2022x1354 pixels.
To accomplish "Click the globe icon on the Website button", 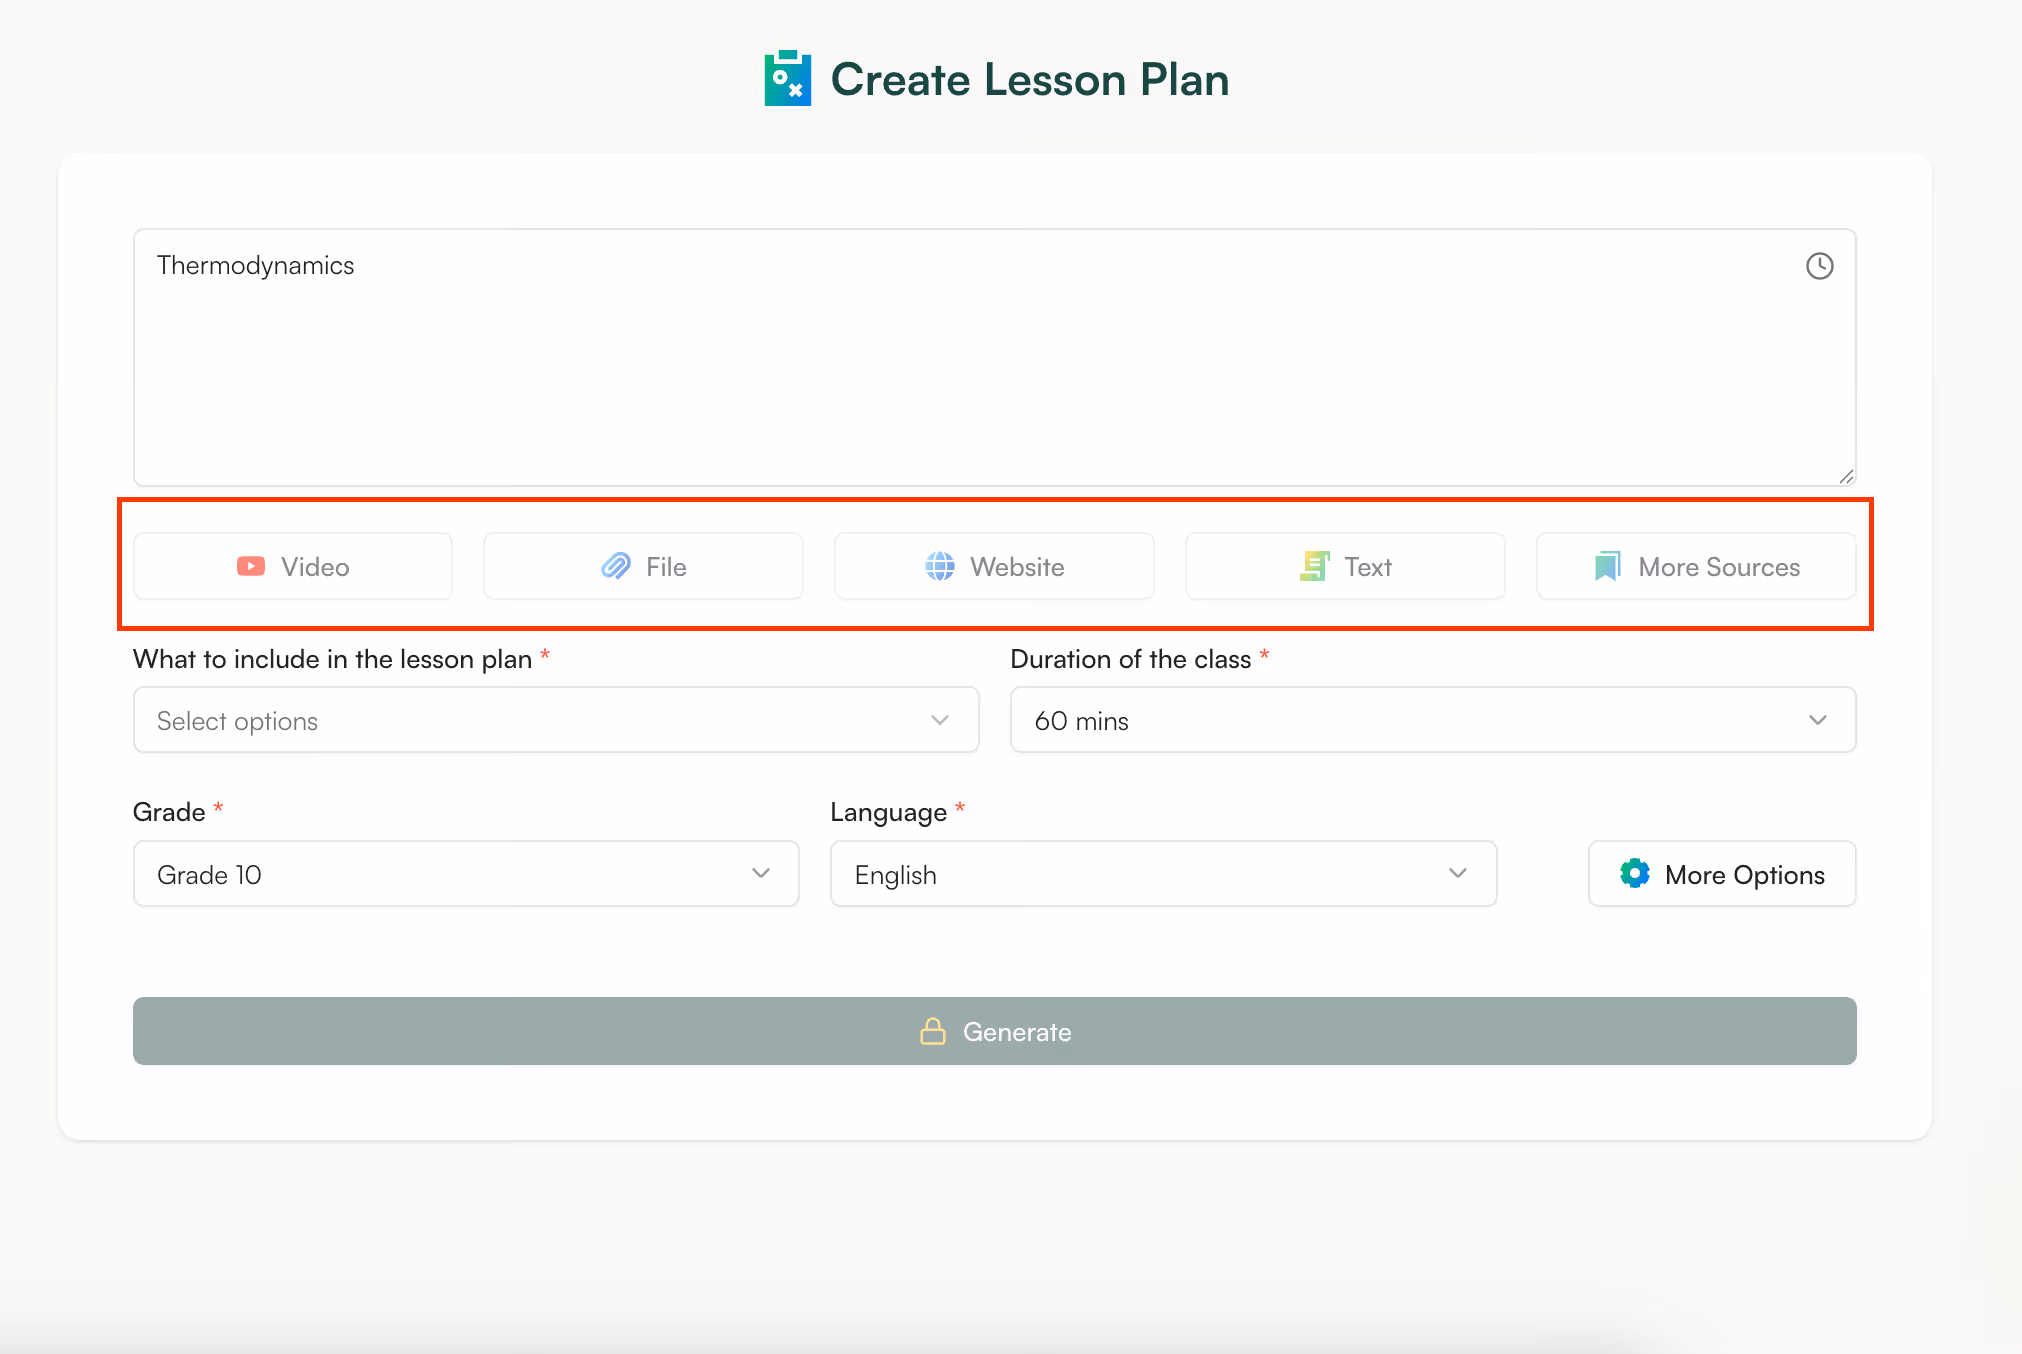I will click(x=940, y=566).
